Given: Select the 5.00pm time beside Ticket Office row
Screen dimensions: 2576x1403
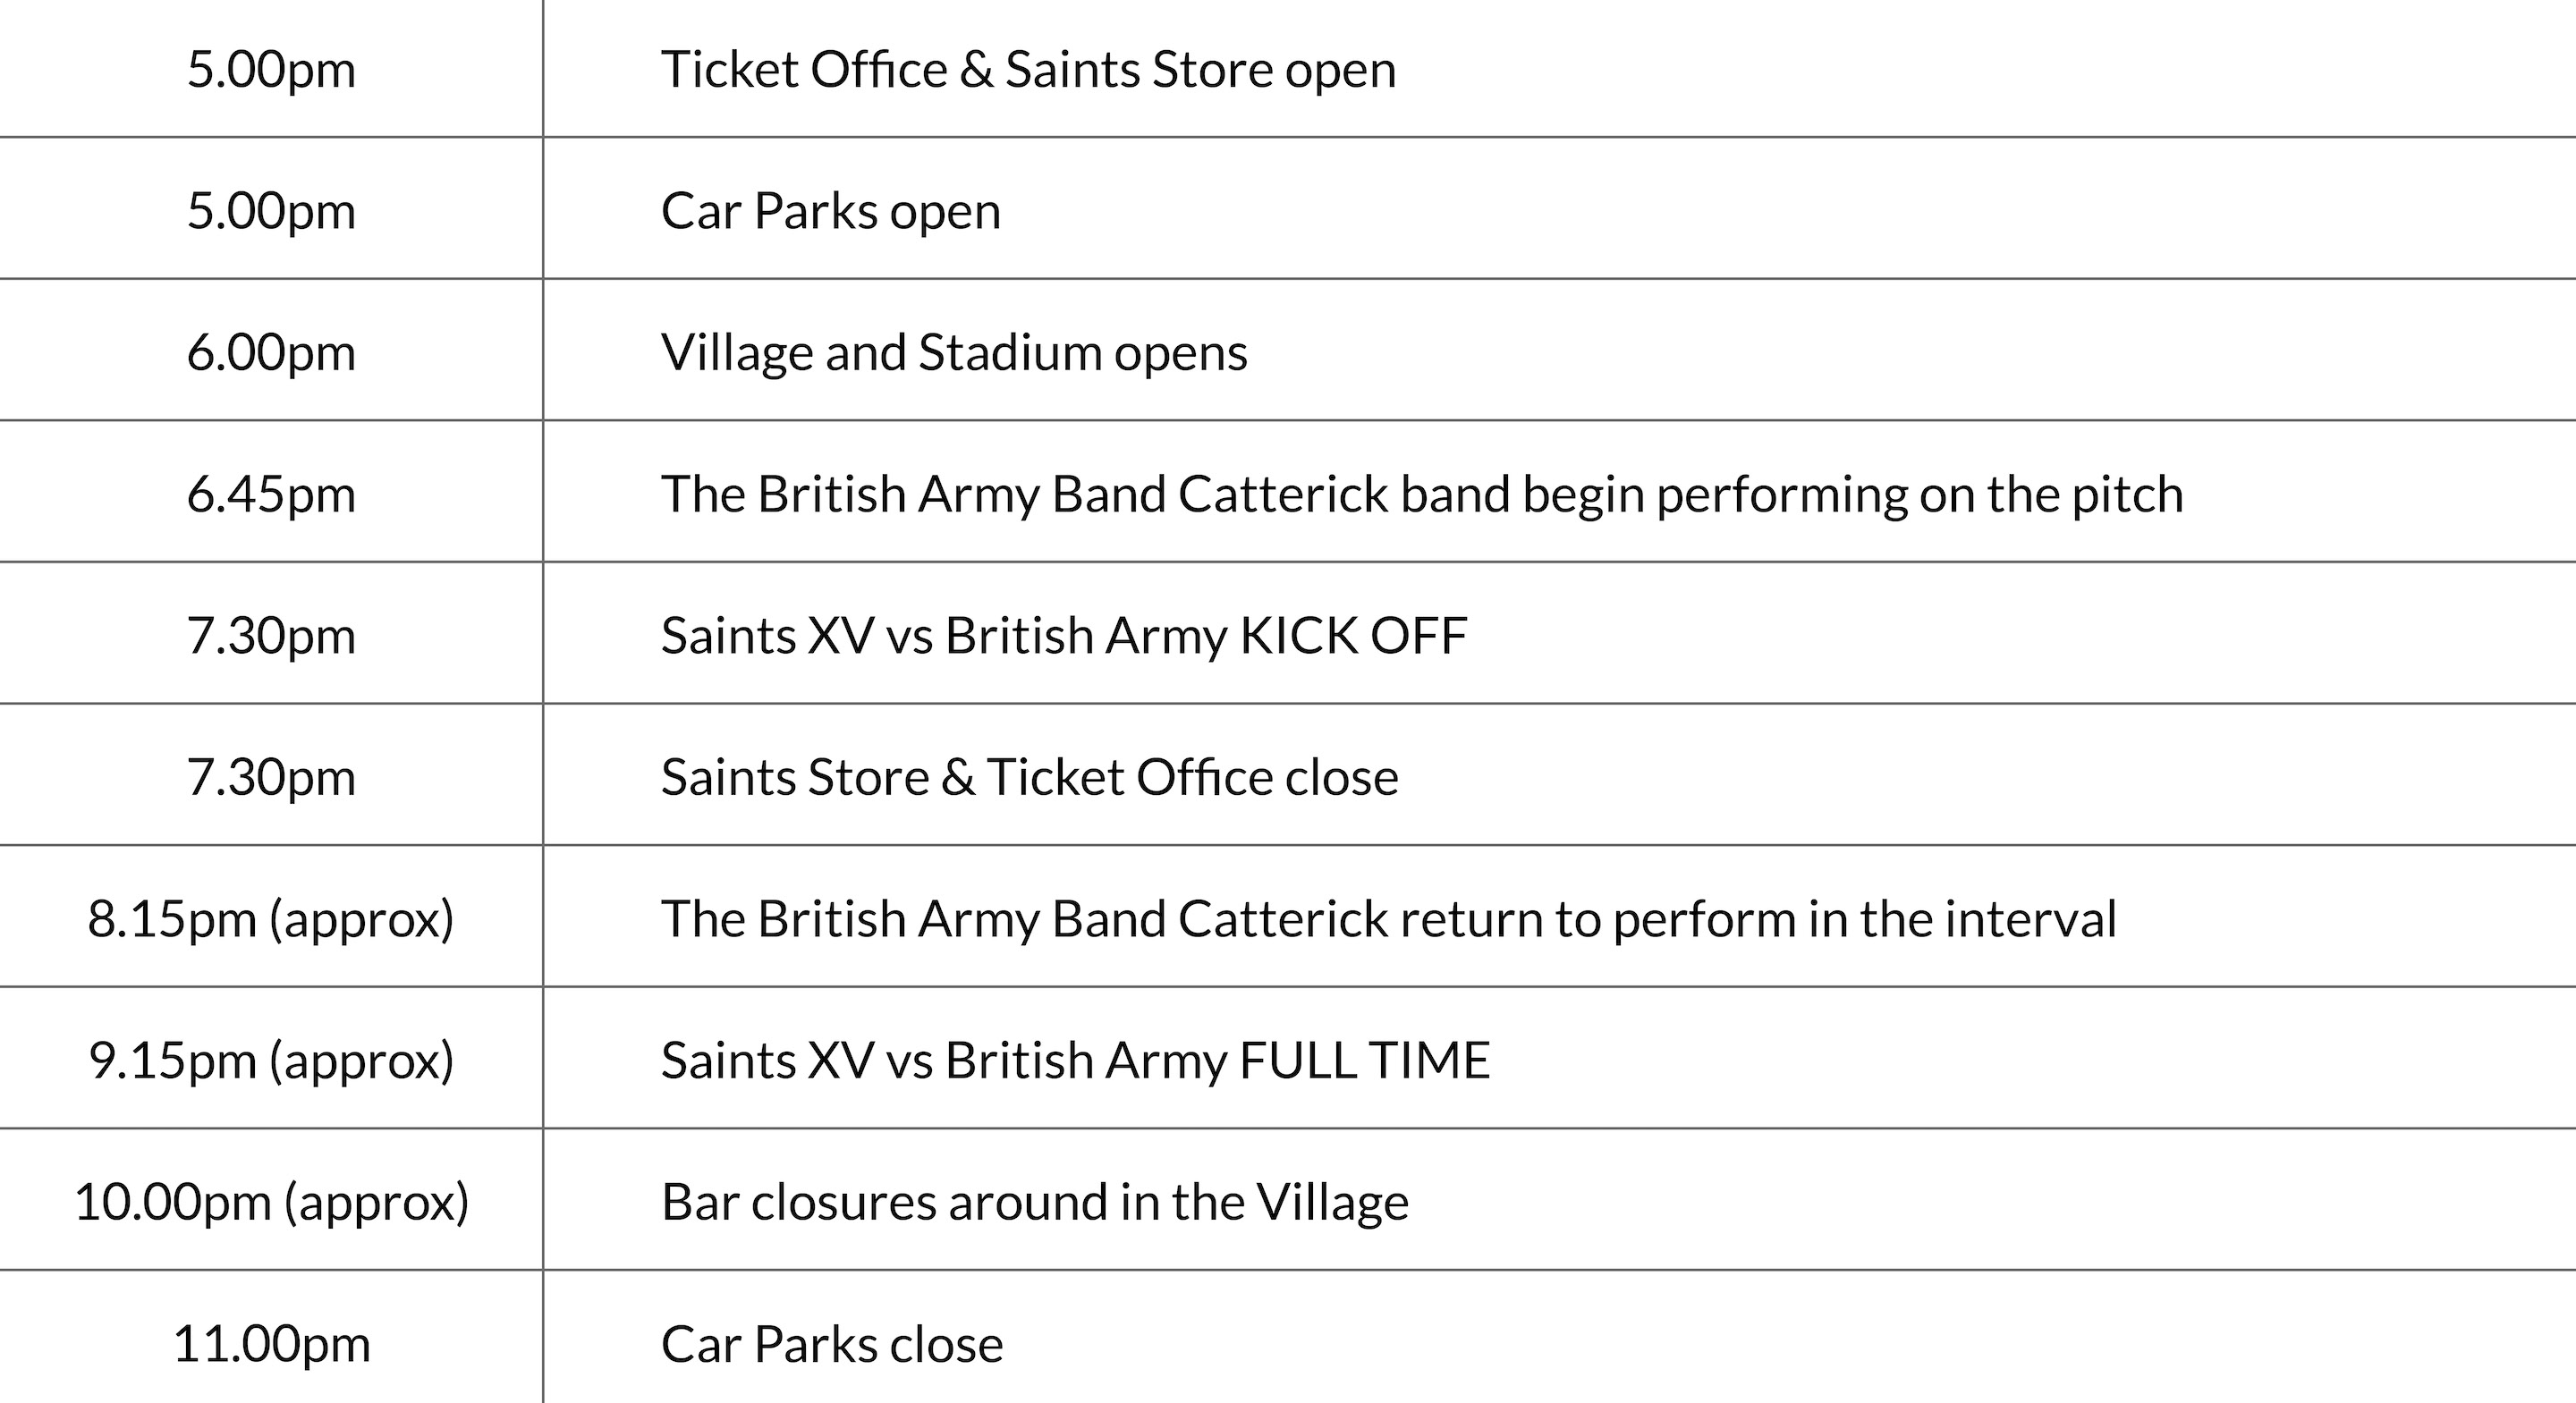Looking at the screenshot, I should coord(271,70).
